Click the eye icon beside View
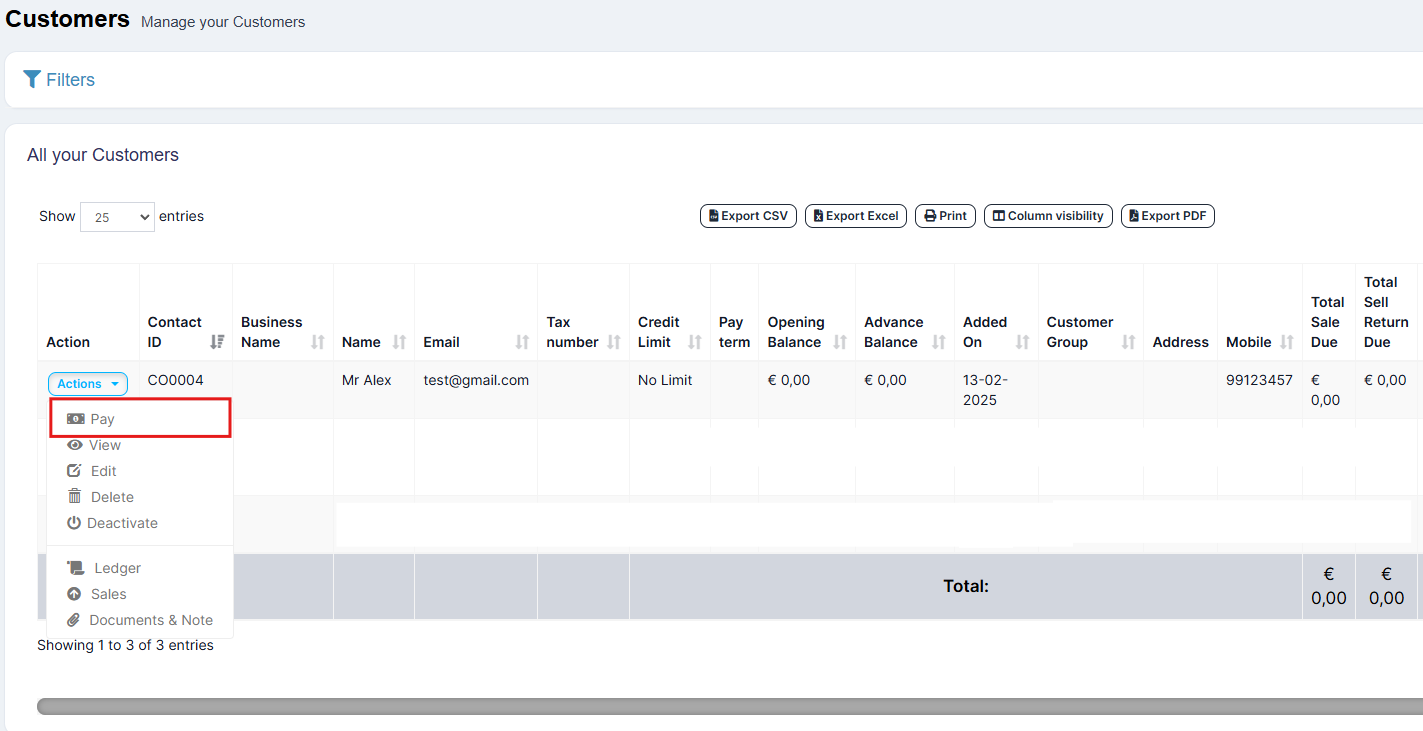Image resolution: width=1423 pixels, height=731 pixels. pyautogui.click(x=74, y=445)
